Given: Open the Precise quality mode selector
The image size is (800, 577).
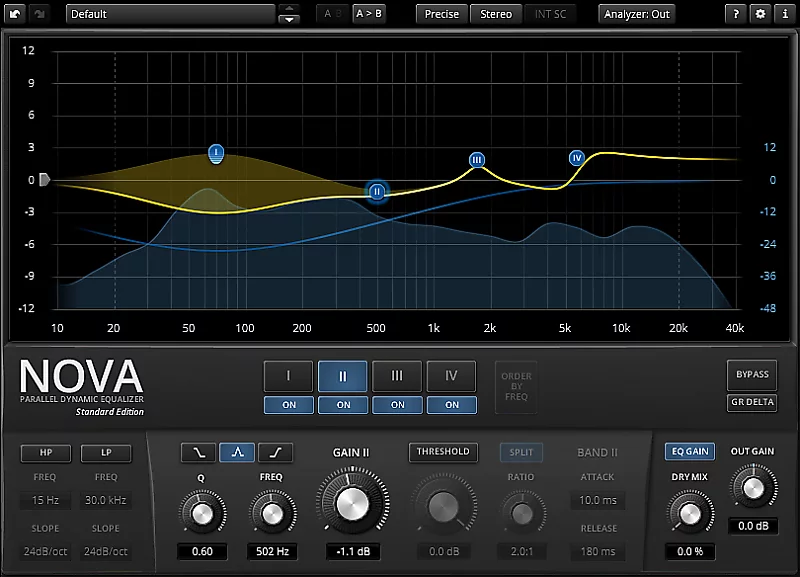Looking at the screenshot, I should pyautogui.click(x=442, y=14).
